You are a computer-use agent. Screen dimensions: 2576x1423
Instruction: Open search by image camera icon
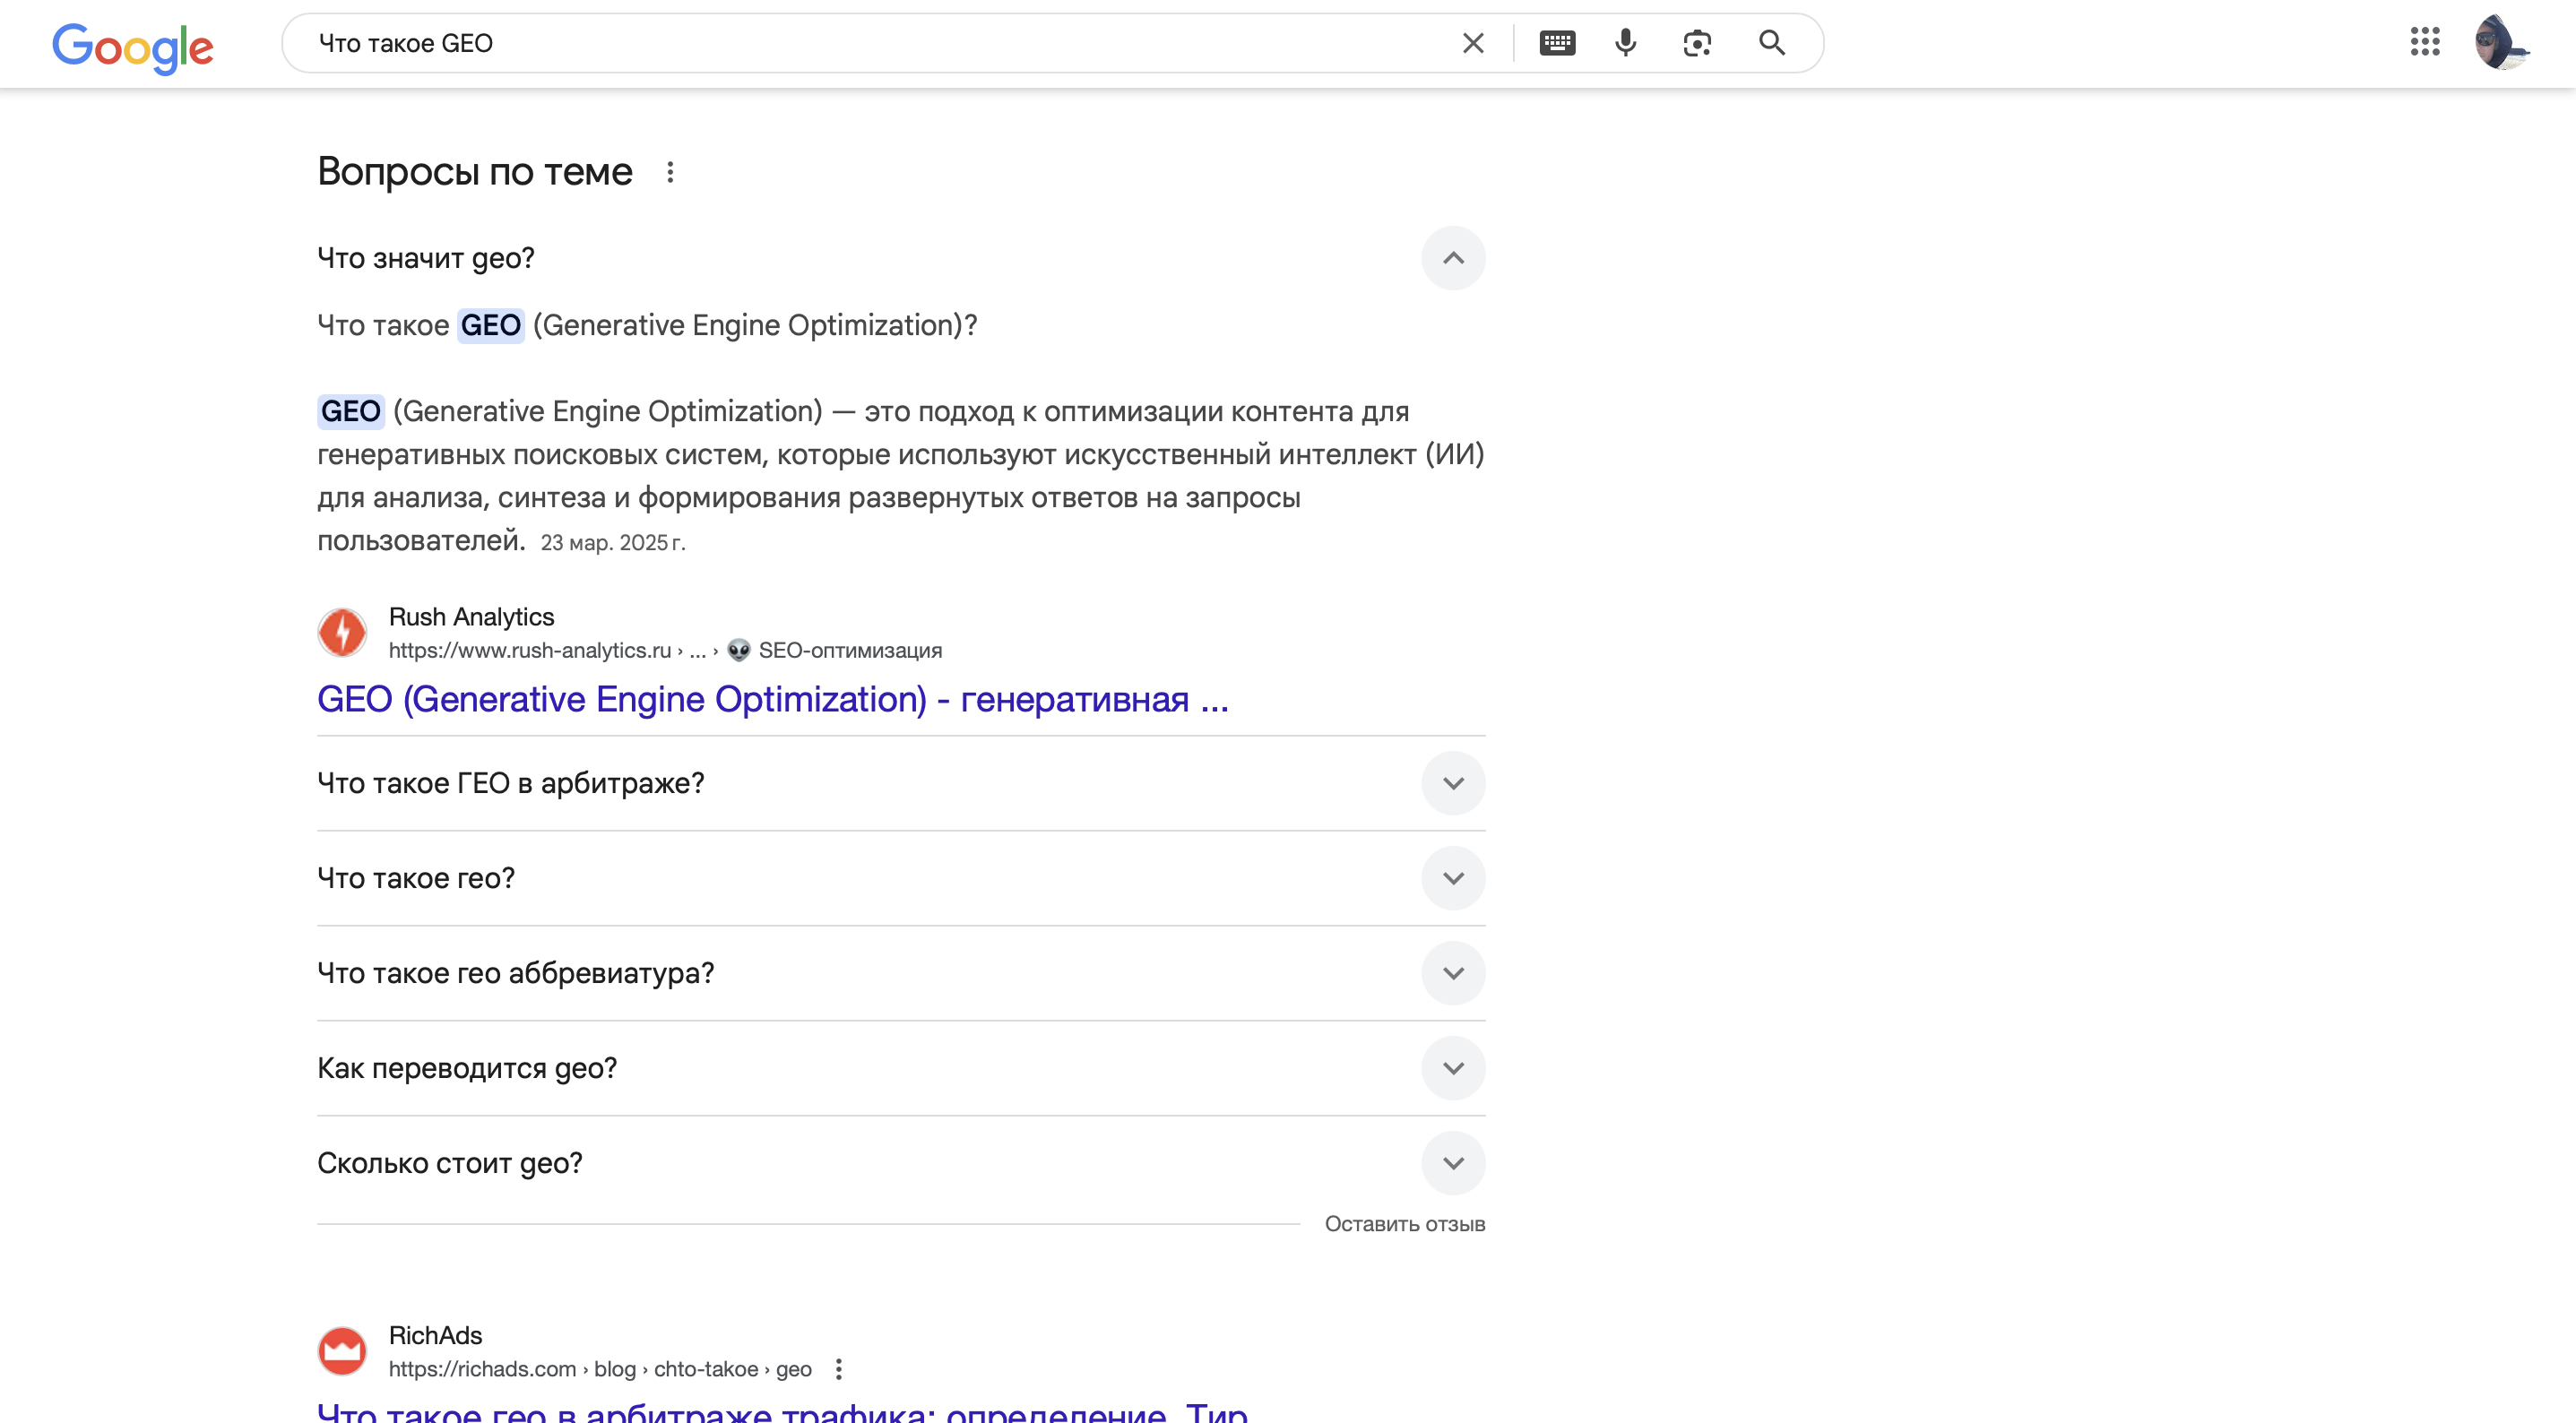click(1697, 43)
